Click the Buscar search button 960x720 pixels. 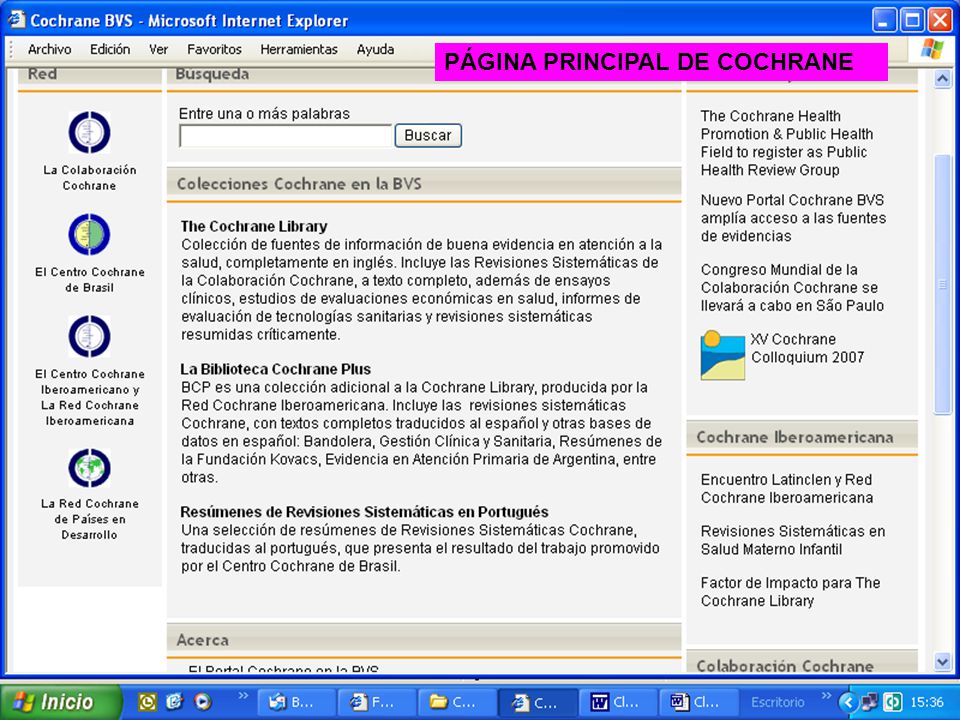click(428, 135)
